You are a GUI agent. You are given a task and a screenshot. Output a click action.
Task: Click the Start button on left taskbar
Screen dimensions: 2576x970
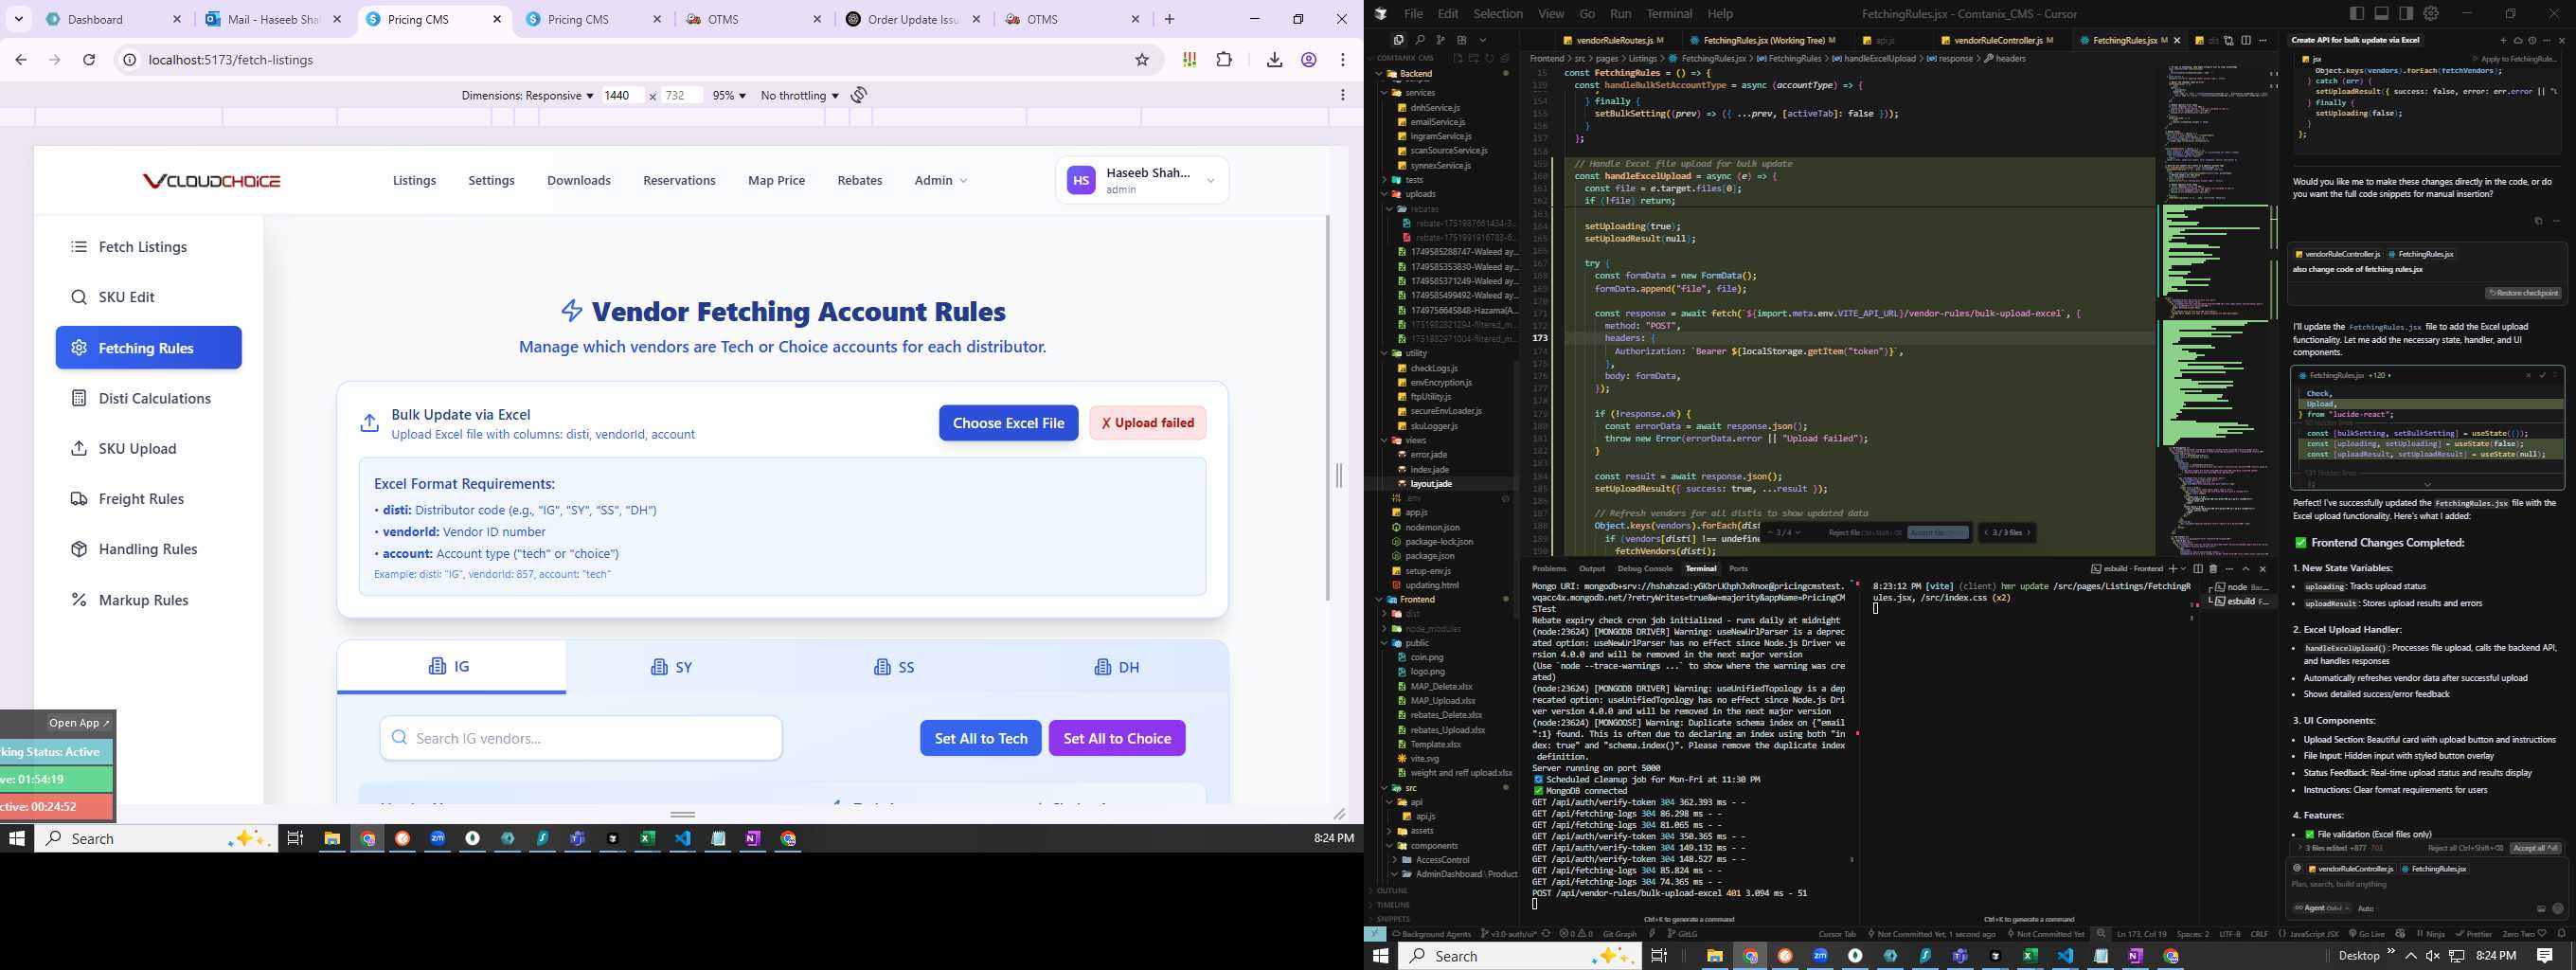pyautogui.click(x=17, y=838)
